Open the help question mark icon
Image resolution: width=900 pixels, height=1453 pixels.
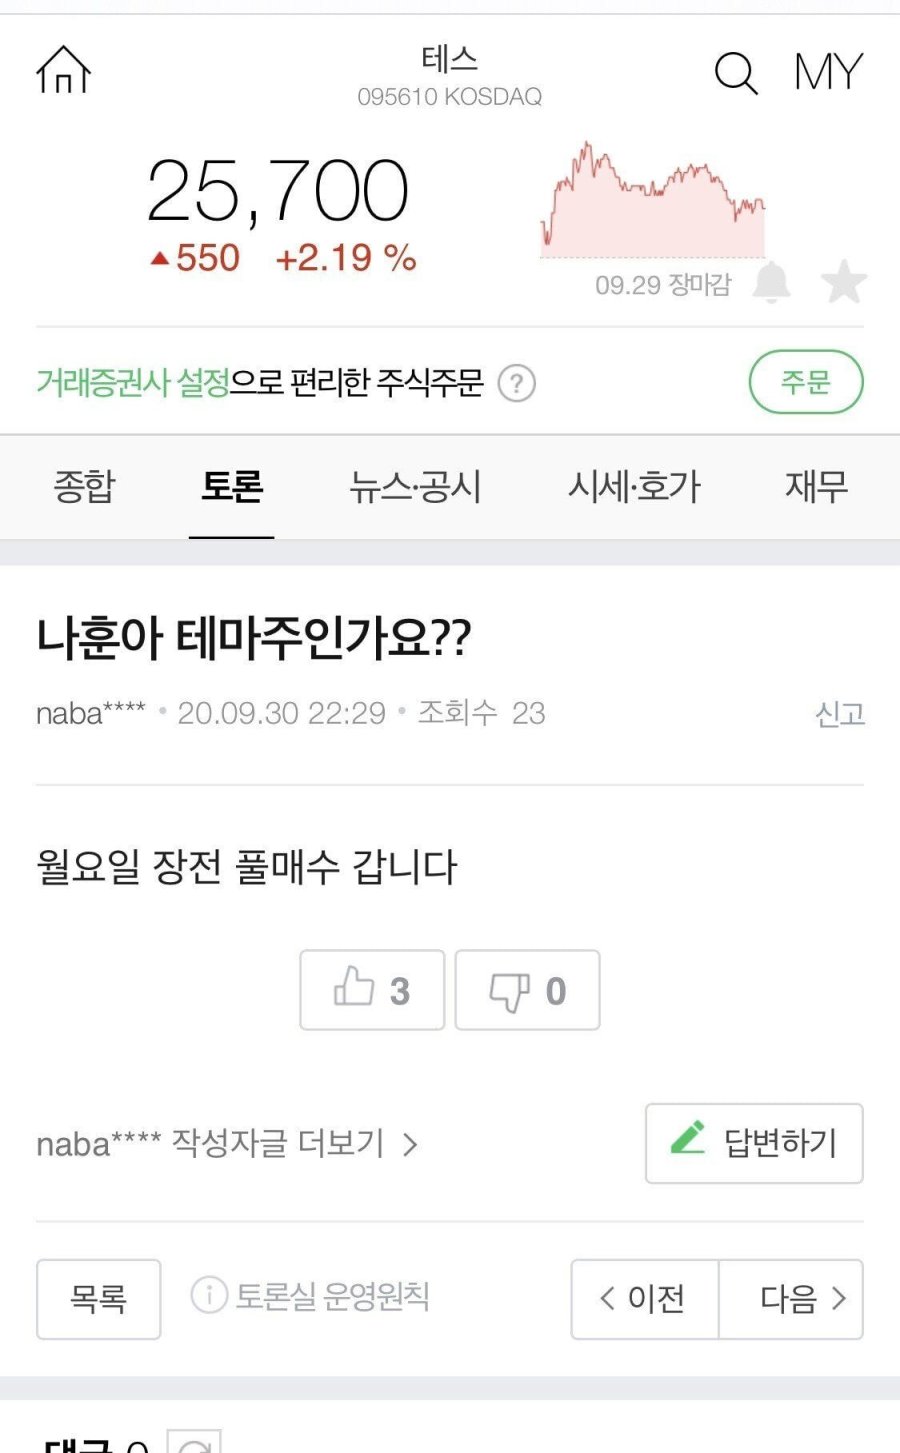[x=517, y=383]
